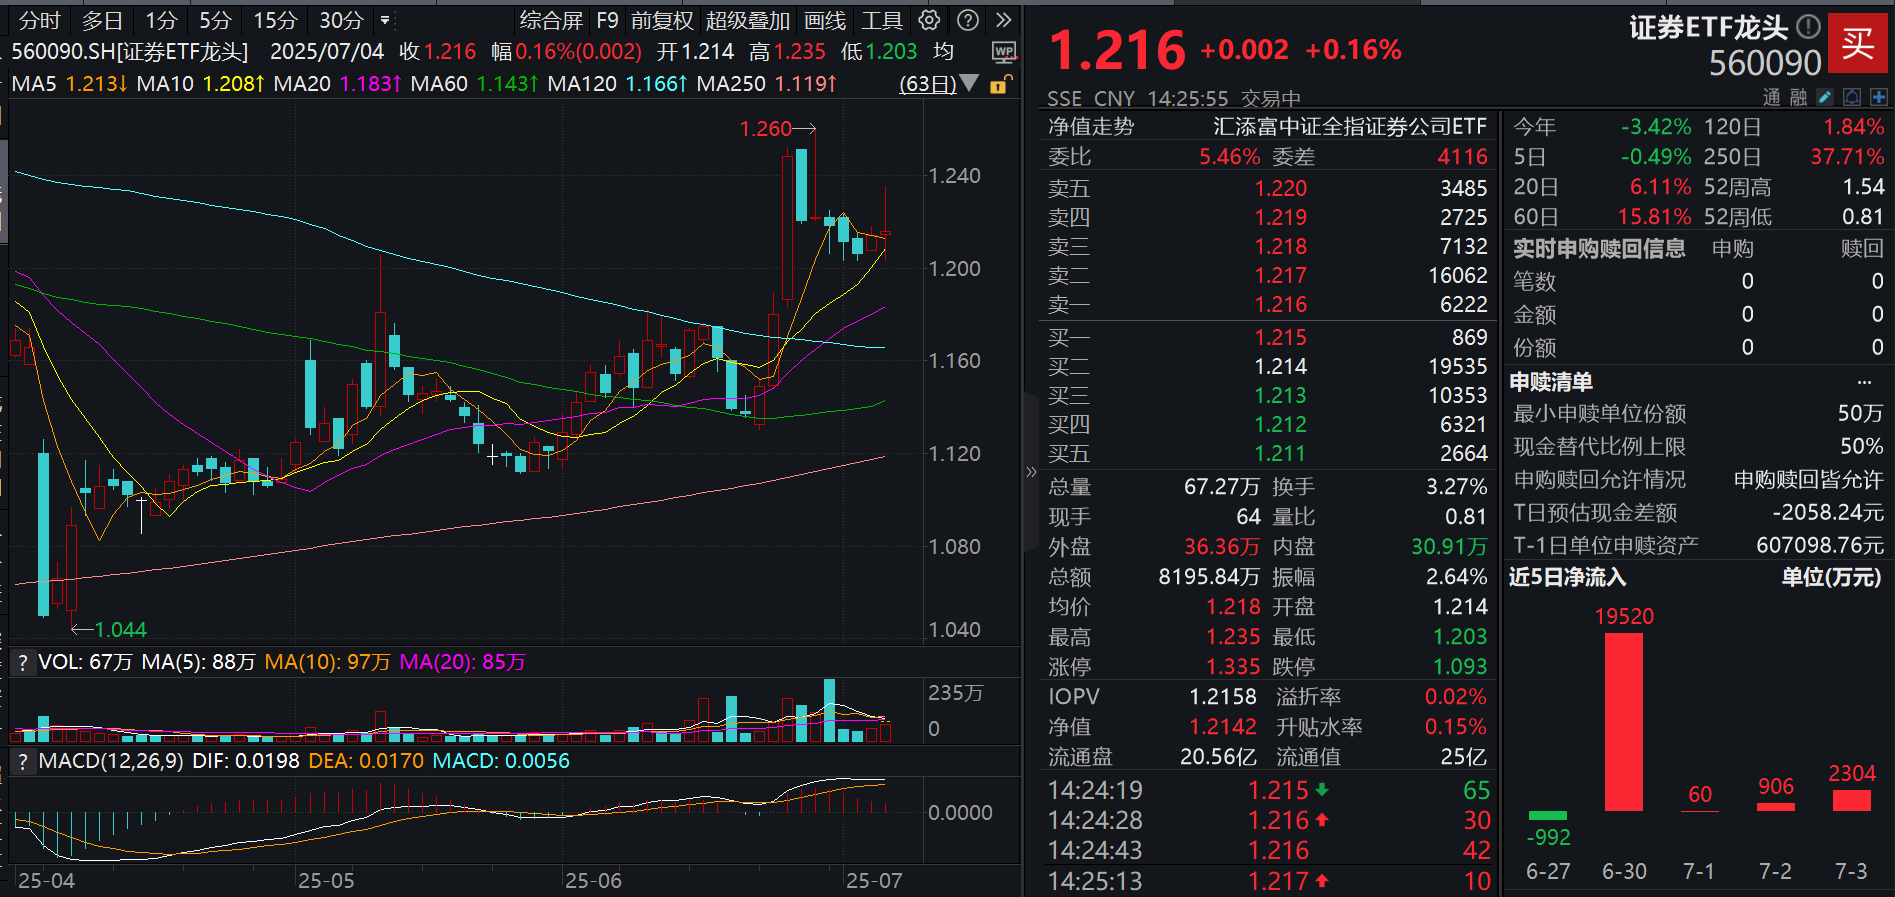This screenshot has height=897, width=1895.
Task: Open VOL indicator help question mark
Action: (23, 662)
